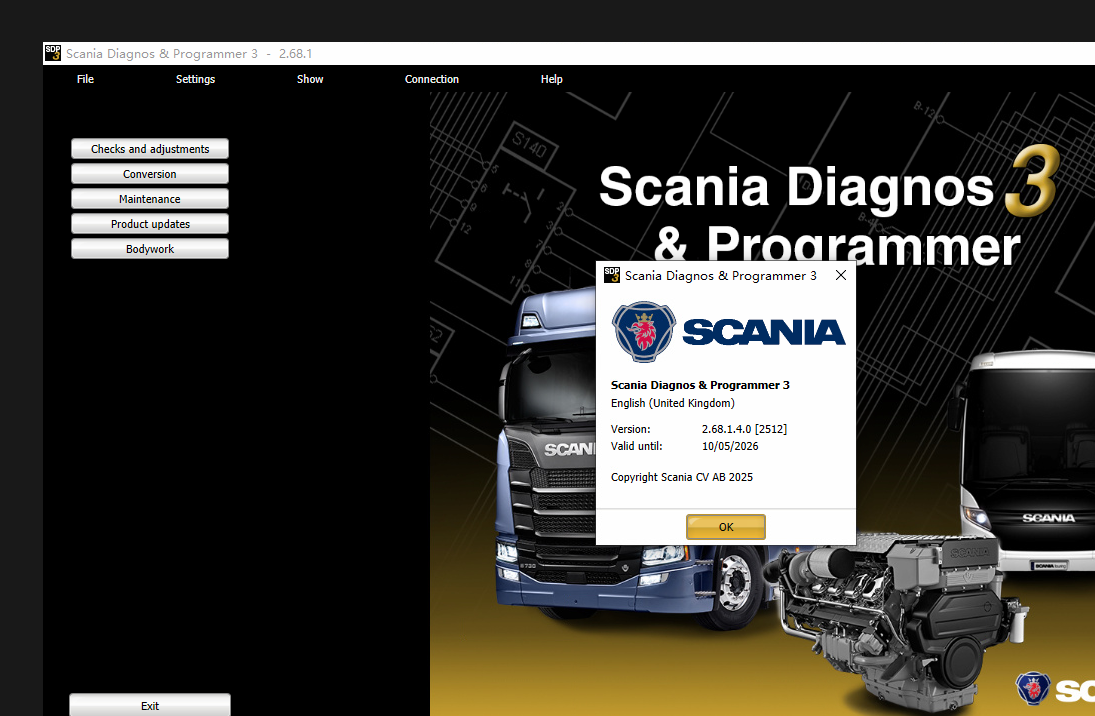The height and width of the screenshot is (716, 1095).
Task: Open the Bodywork section
Action: [150, 249]
